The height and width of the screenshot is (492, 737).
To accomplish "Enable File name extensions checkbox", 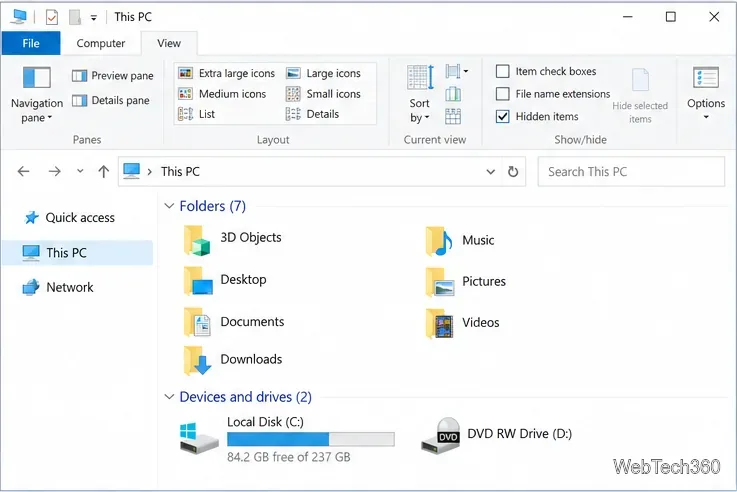I will point(502,94).
